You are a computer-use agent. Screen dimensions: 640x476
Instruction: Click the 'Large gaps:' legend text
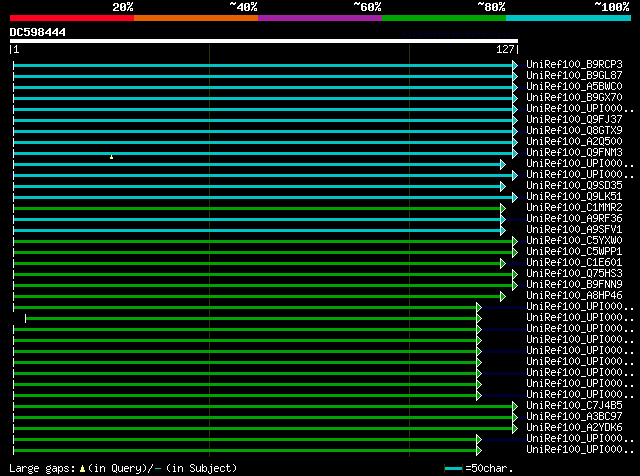(42, 468)
